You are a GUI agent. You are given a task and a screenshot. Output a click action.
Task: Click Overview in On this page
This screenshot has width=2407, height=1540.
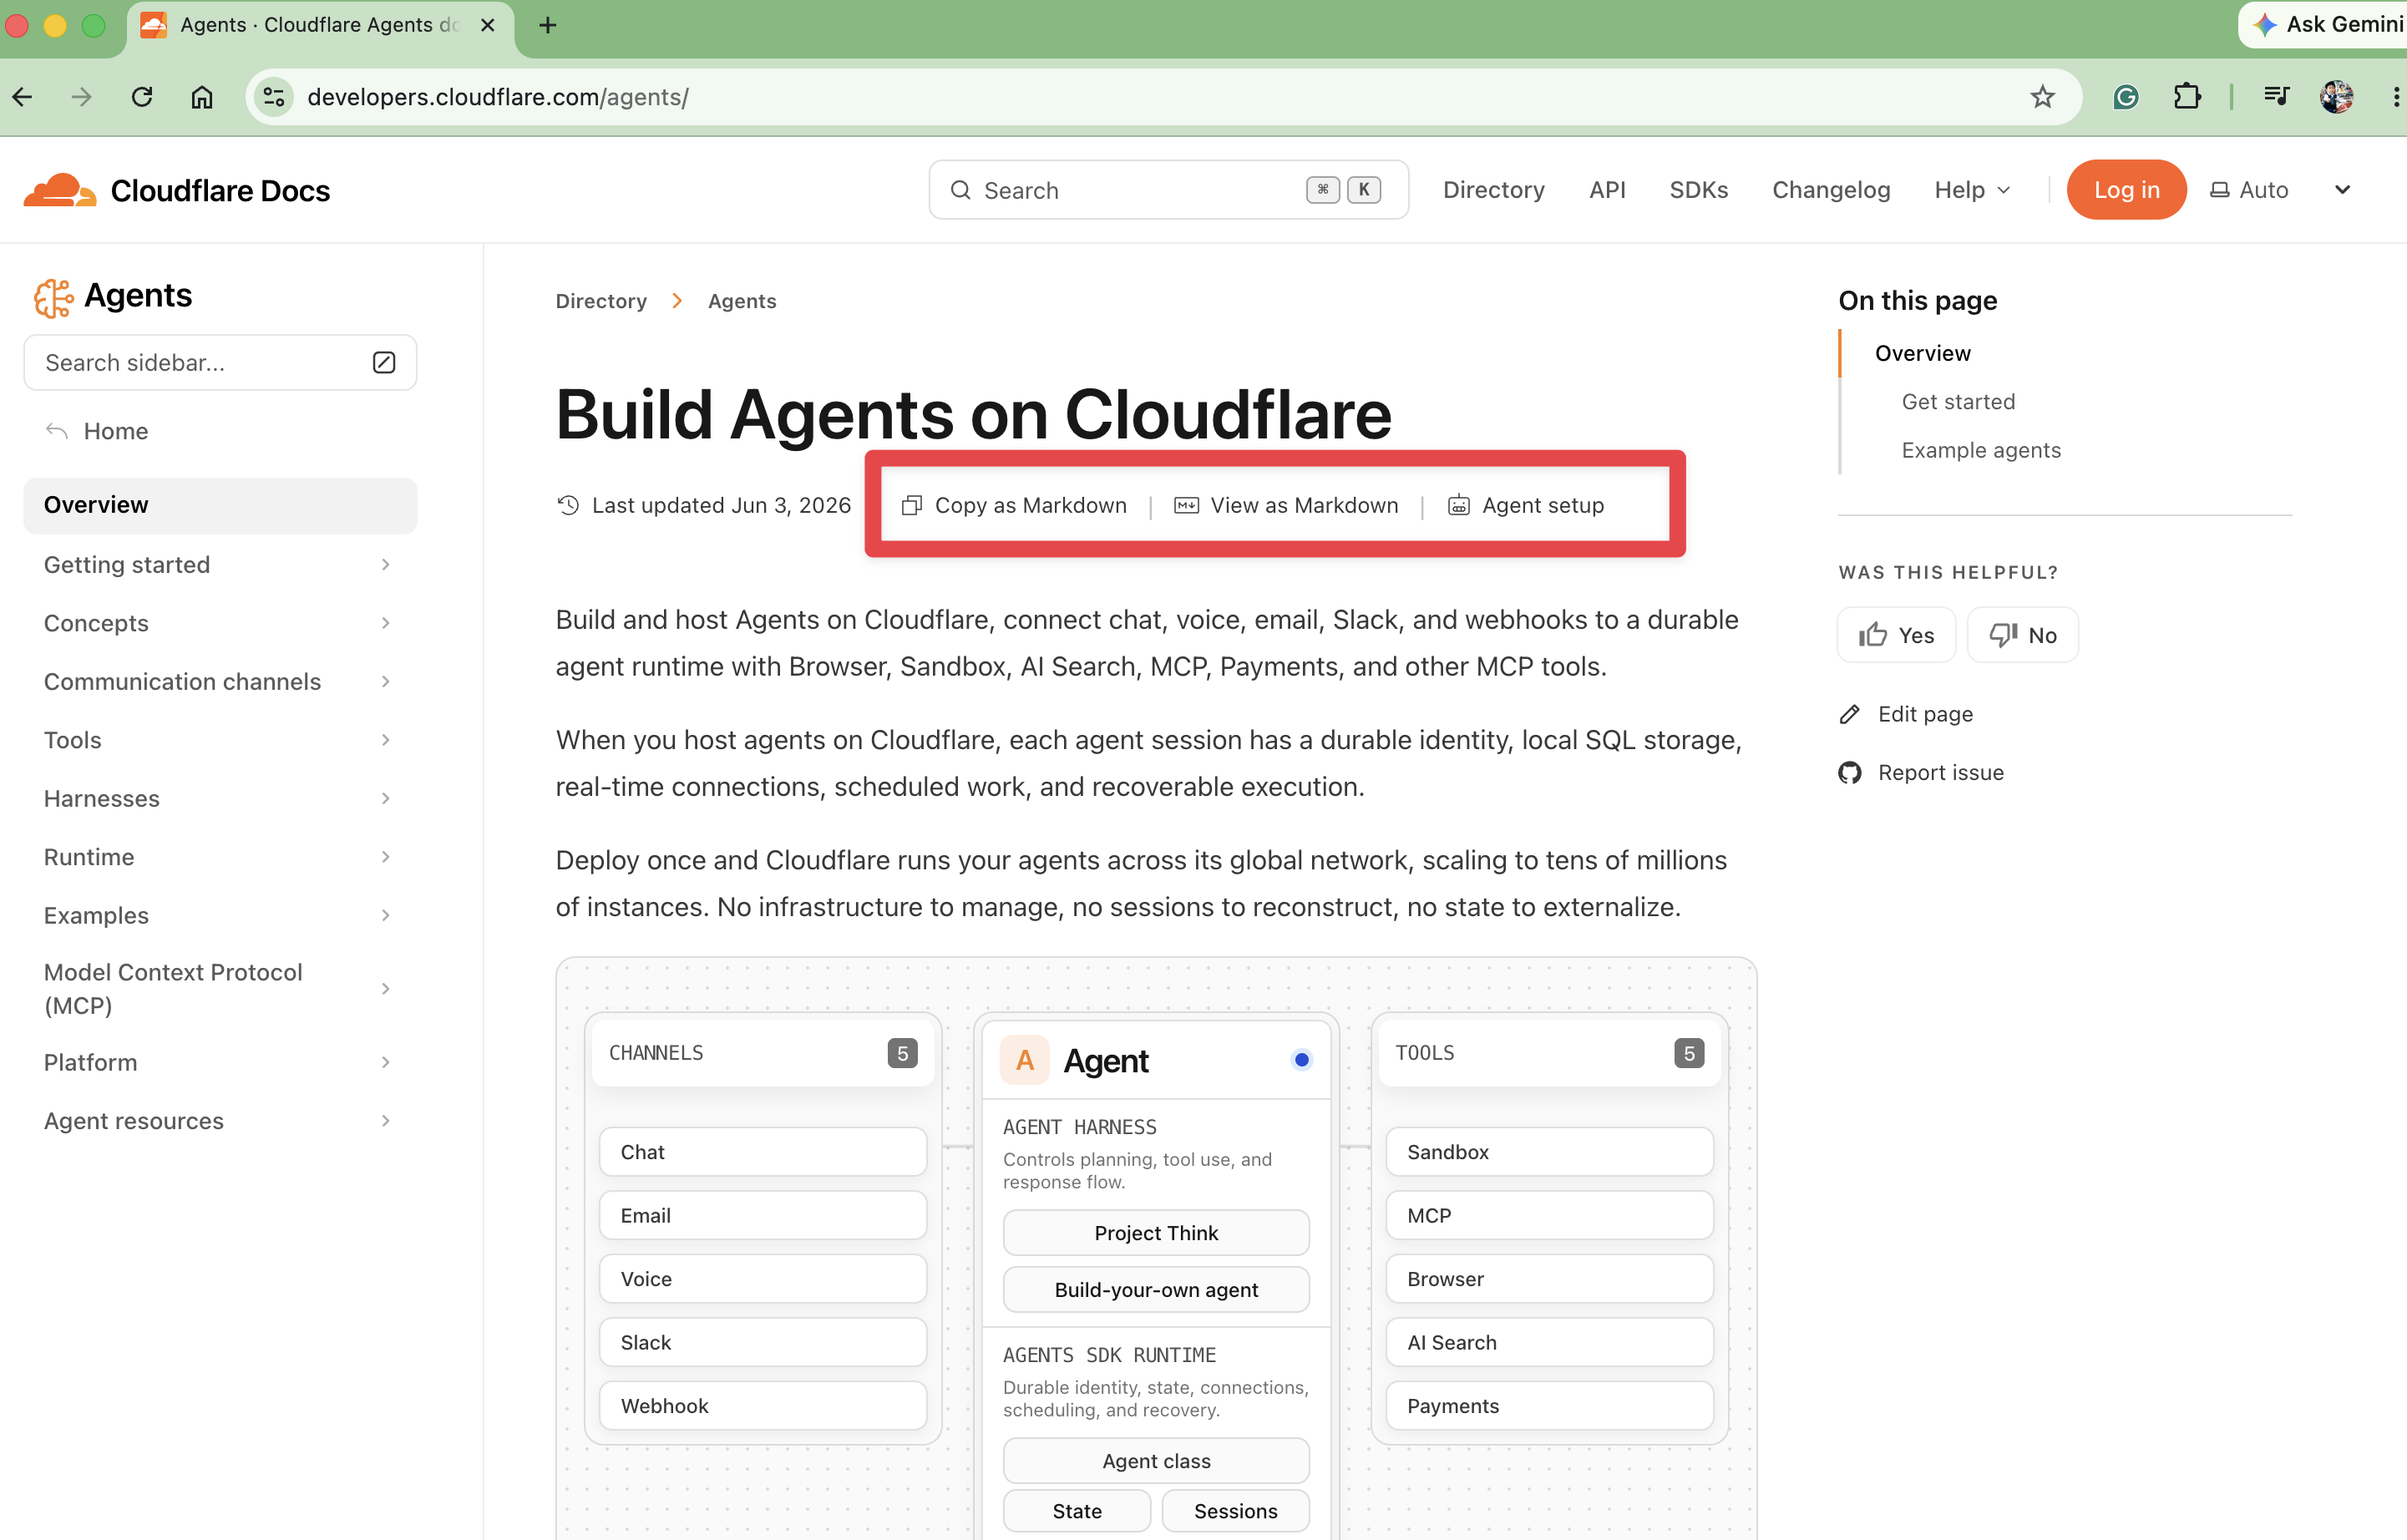click(1922, 353)
